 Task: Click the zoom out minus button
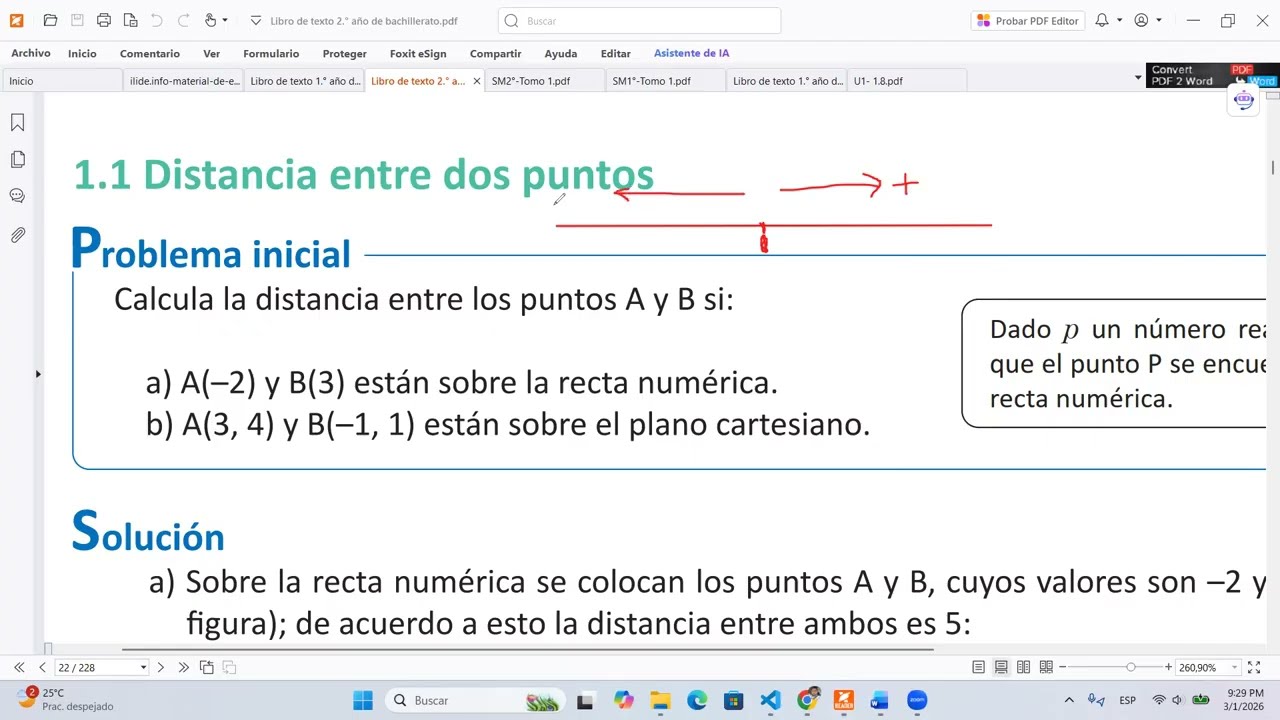tap(1063, 667)
